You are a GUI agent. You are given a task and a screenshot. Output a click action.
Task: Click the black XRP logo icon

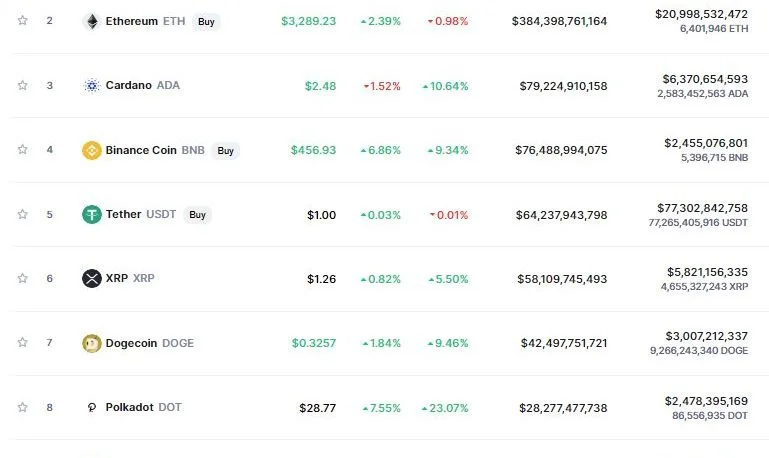point(92,279)
